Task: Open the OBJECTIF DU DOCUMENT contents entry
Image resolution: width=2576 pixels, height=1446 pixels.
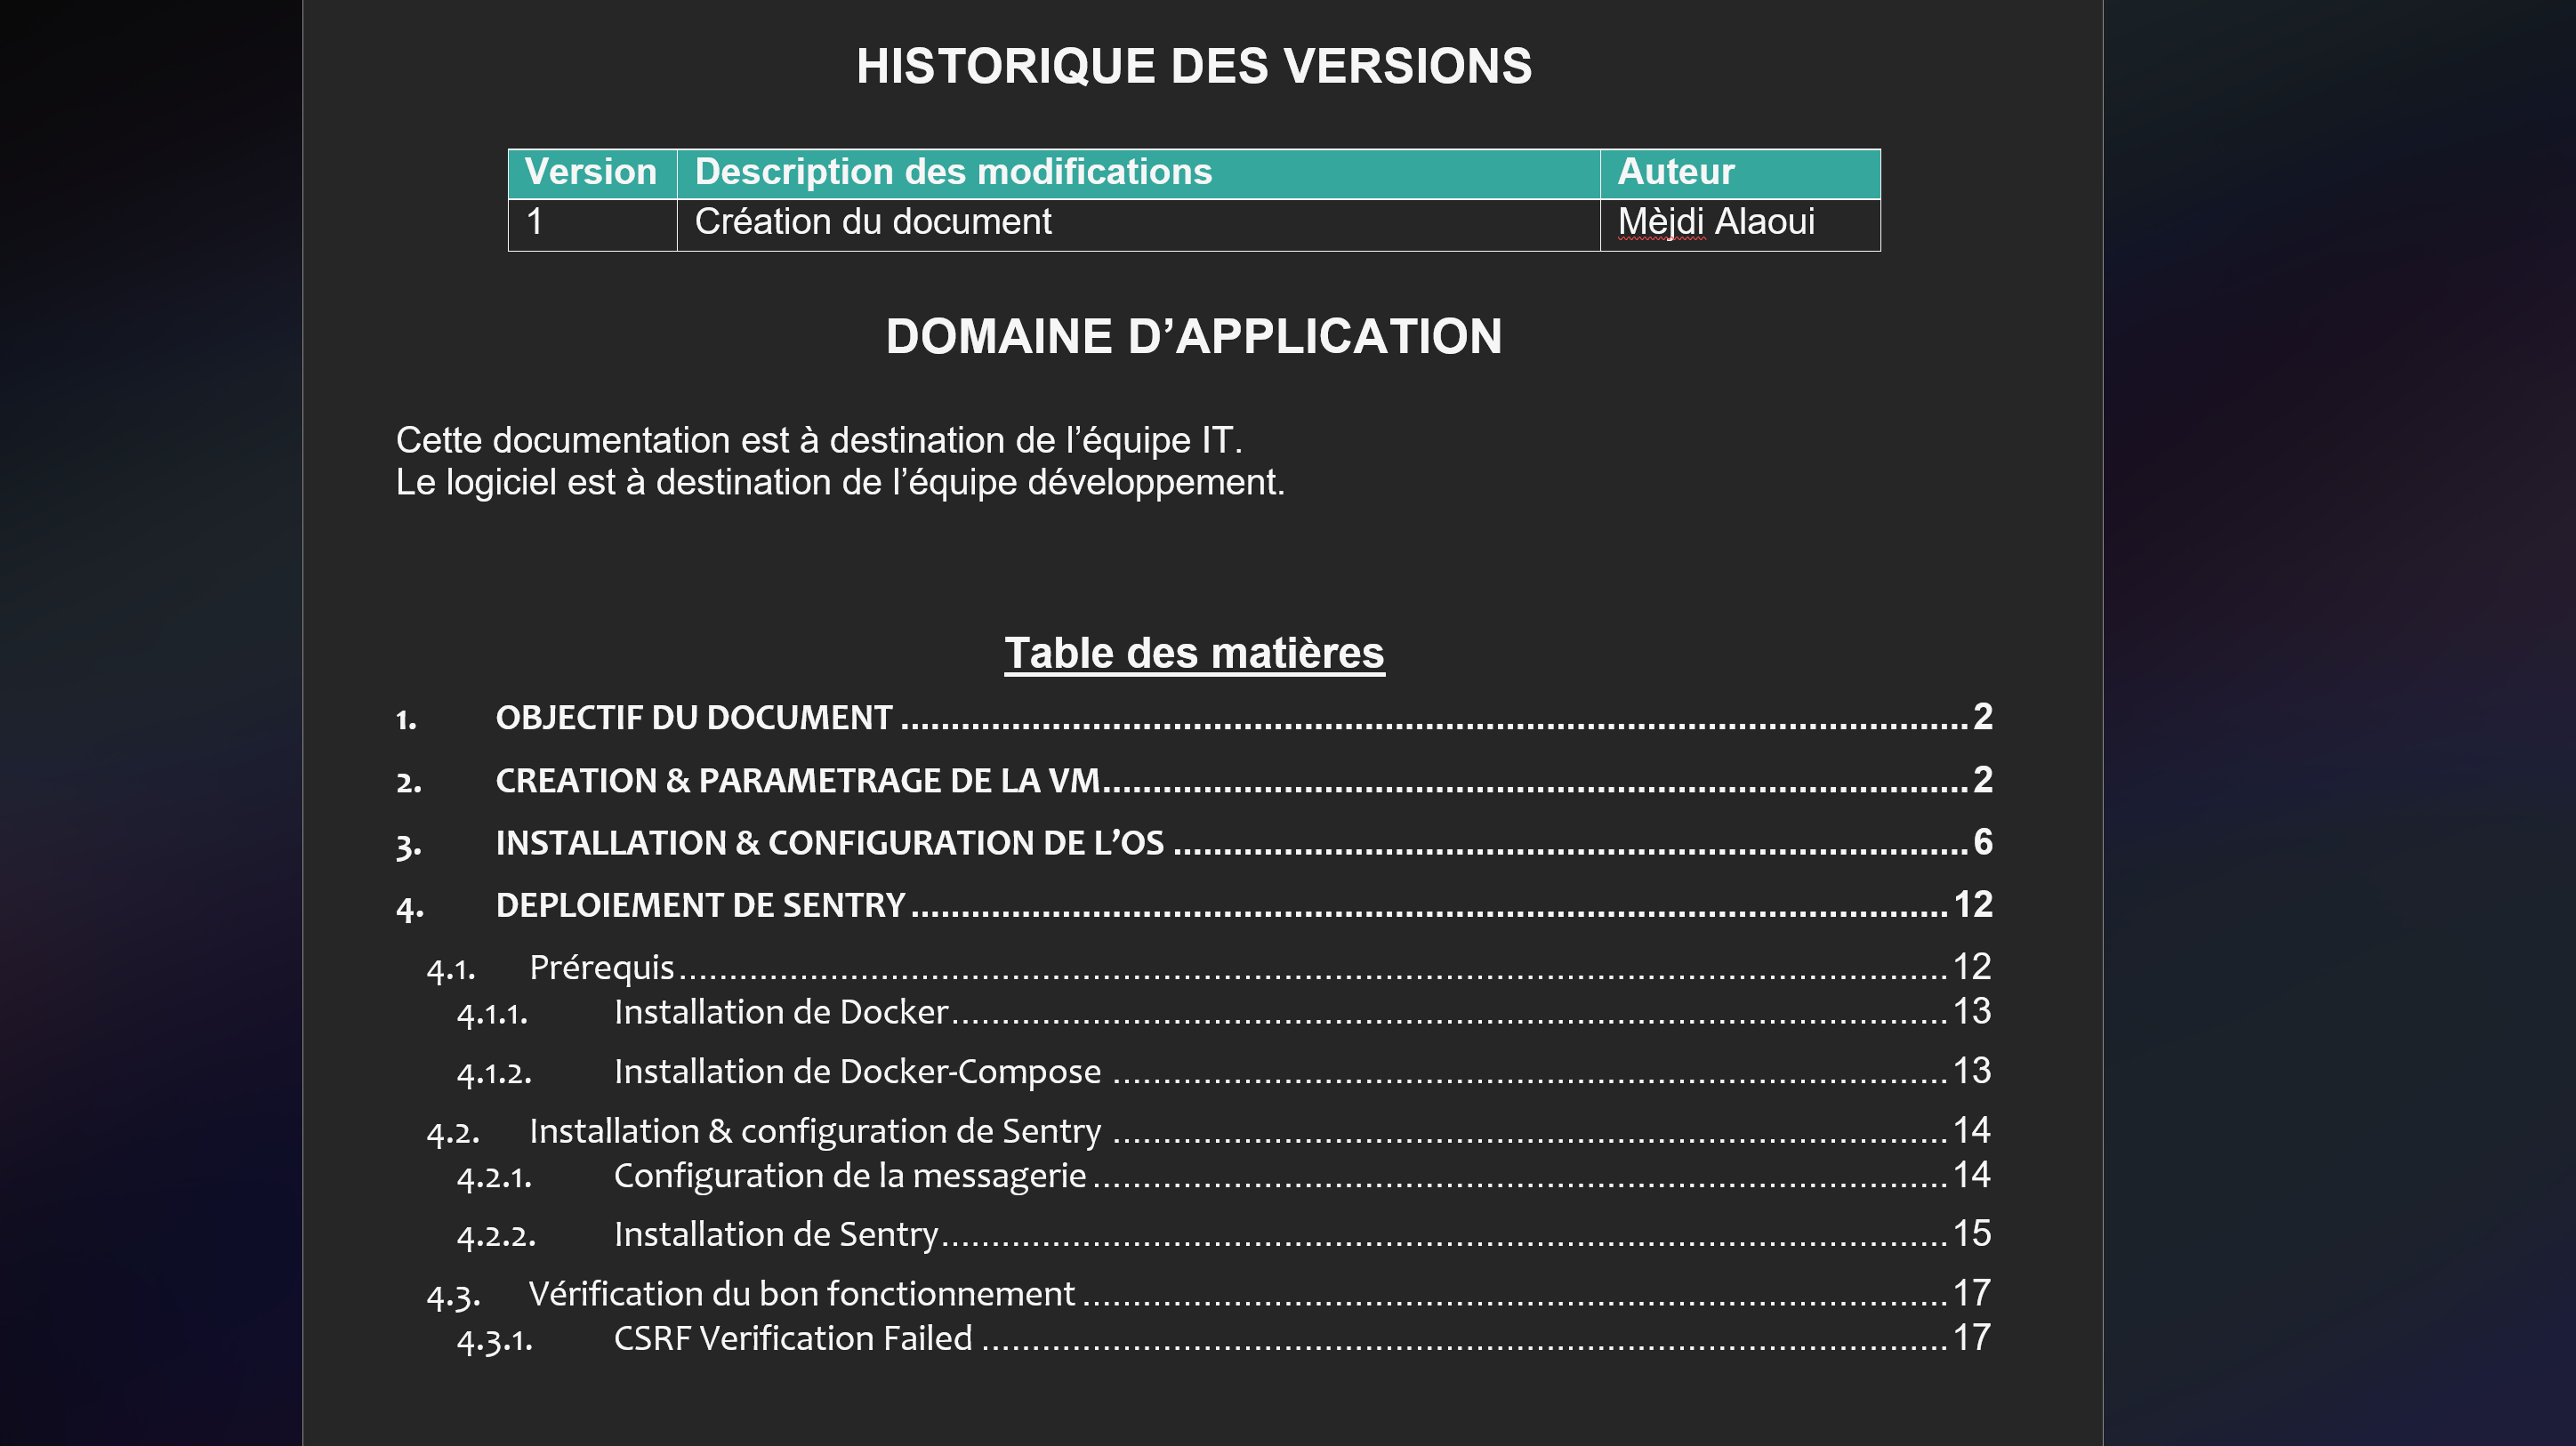Action: tap(693, 718)
